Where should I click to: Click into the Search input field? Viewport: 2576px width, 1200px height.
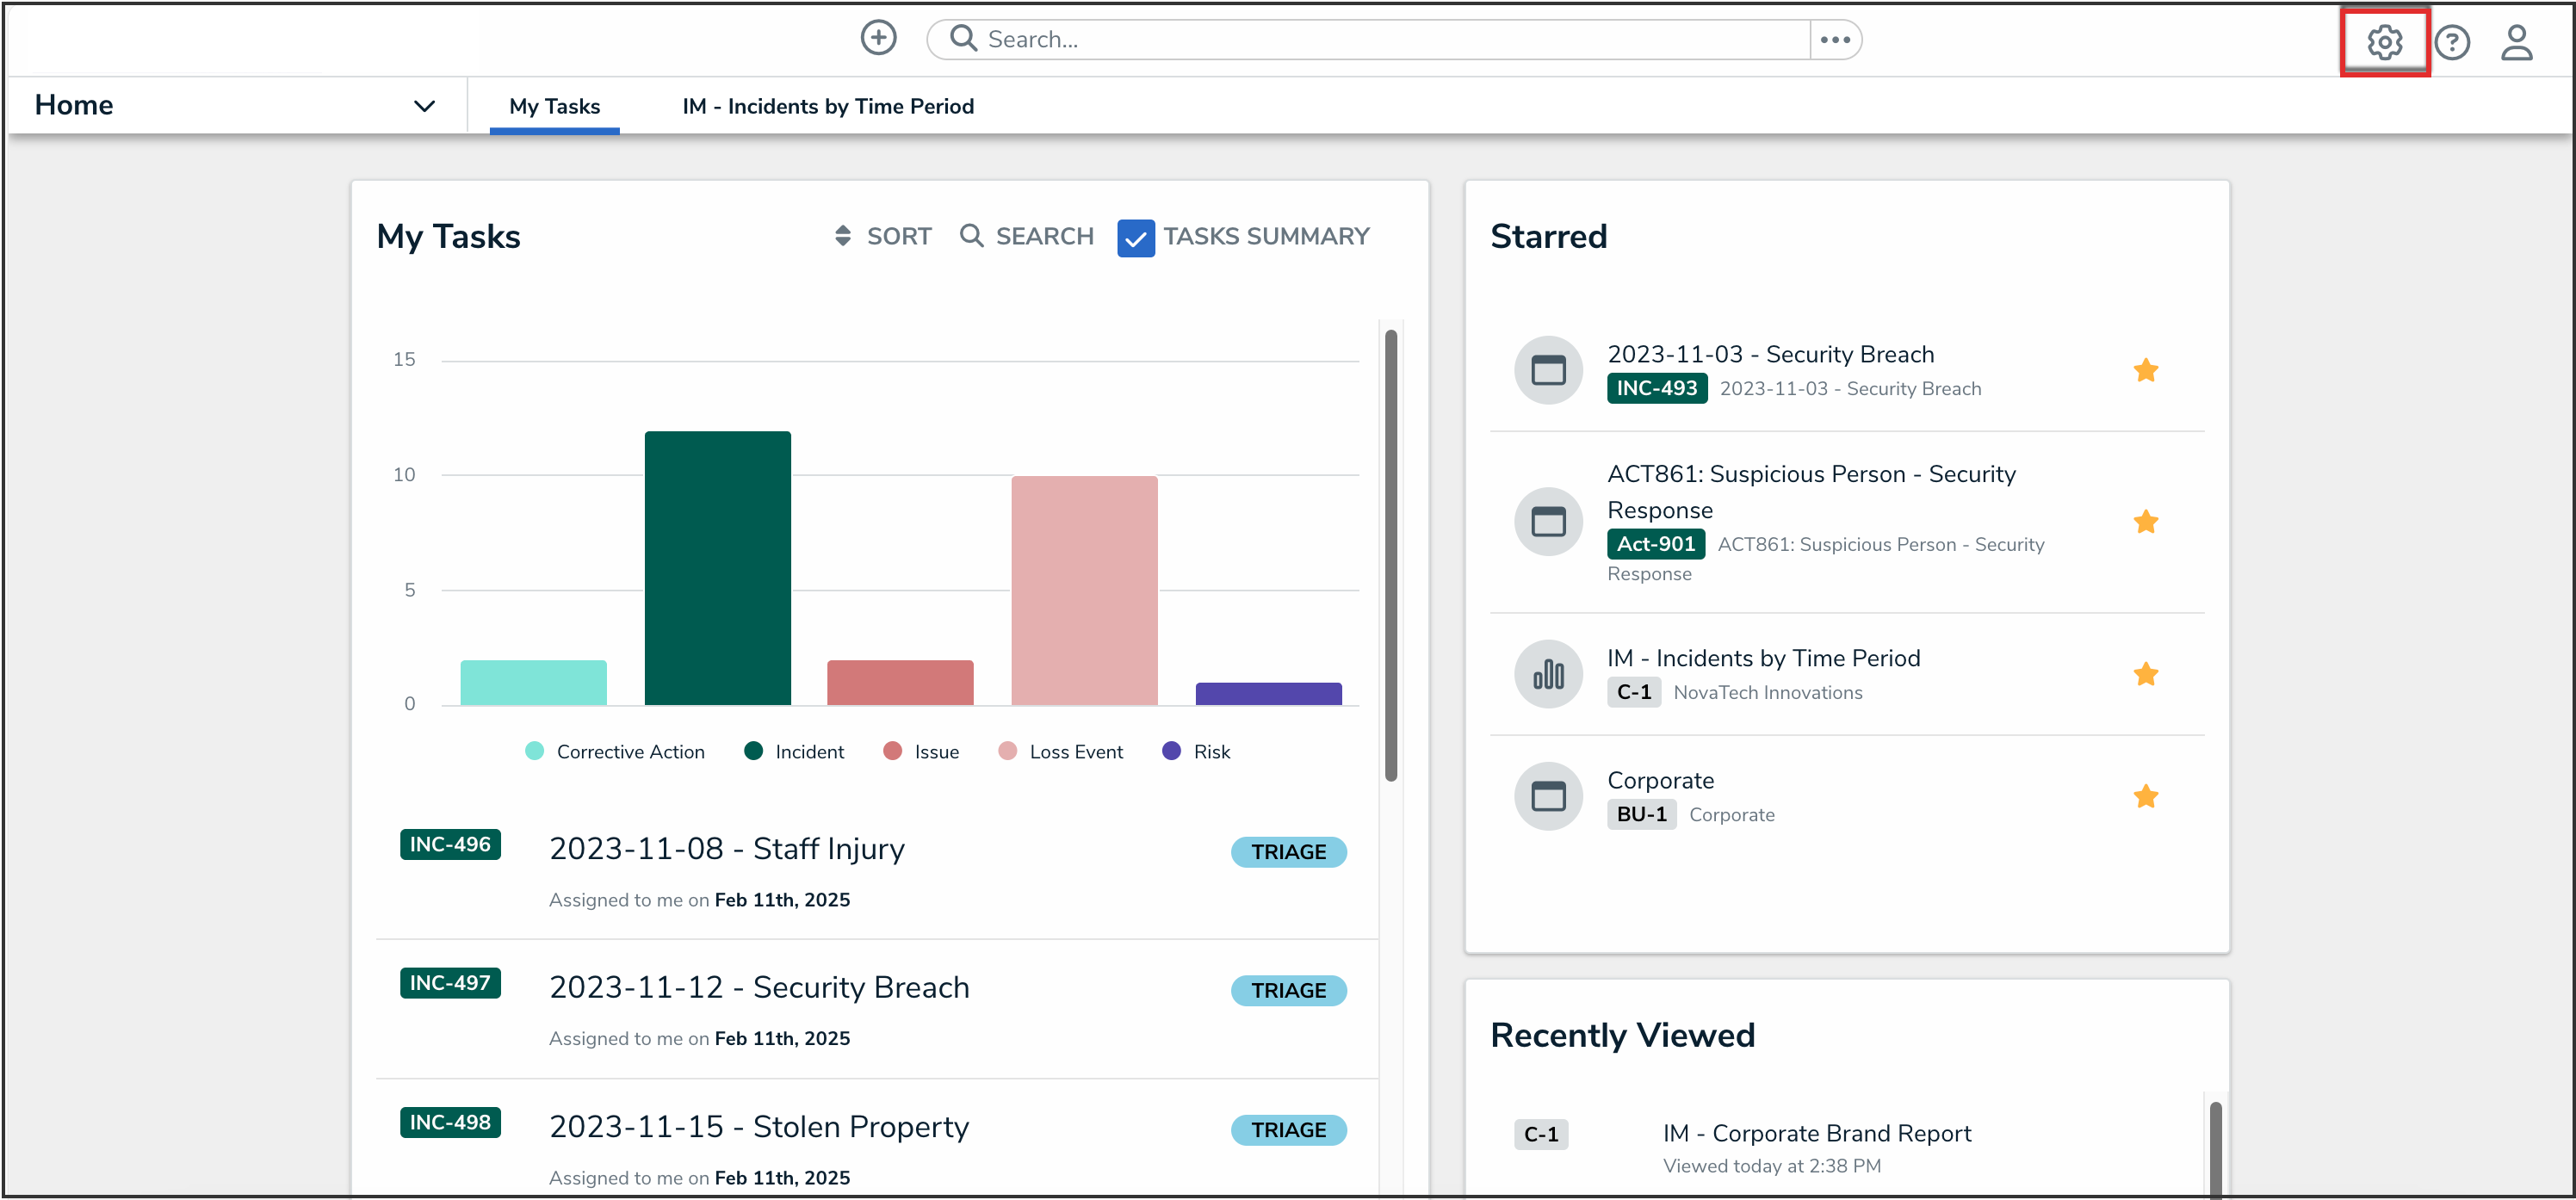pos(1390,40)
